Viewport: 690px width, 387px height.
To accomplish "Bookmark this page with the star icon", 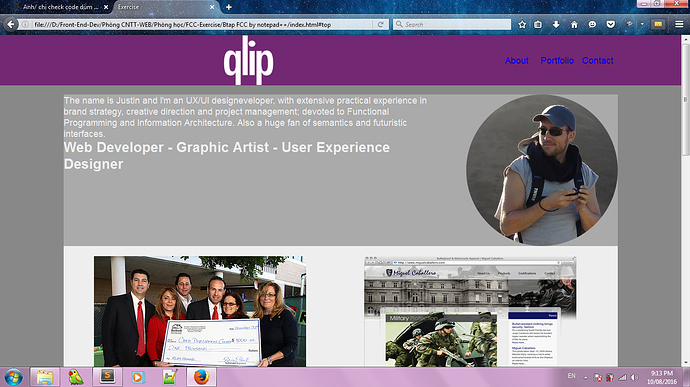I will tap(522, 25).
